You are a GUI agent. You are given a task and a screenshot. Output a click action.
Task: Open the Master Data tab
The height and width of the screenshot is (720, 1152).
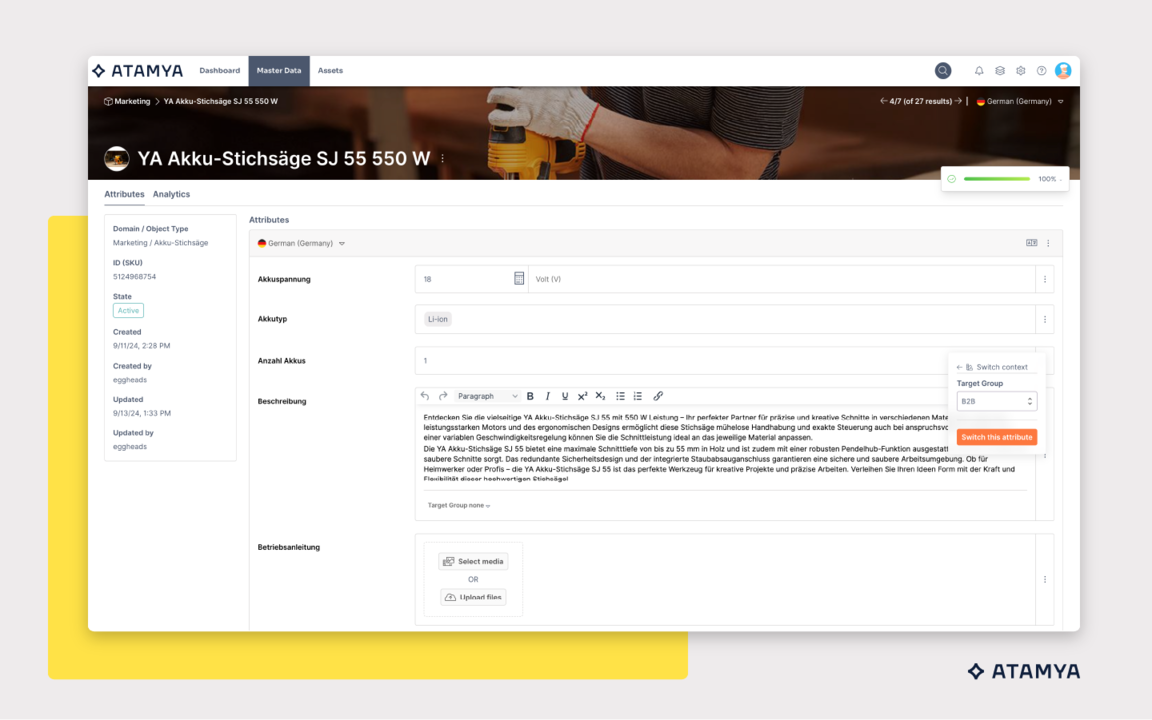click(x=279, y=71)
